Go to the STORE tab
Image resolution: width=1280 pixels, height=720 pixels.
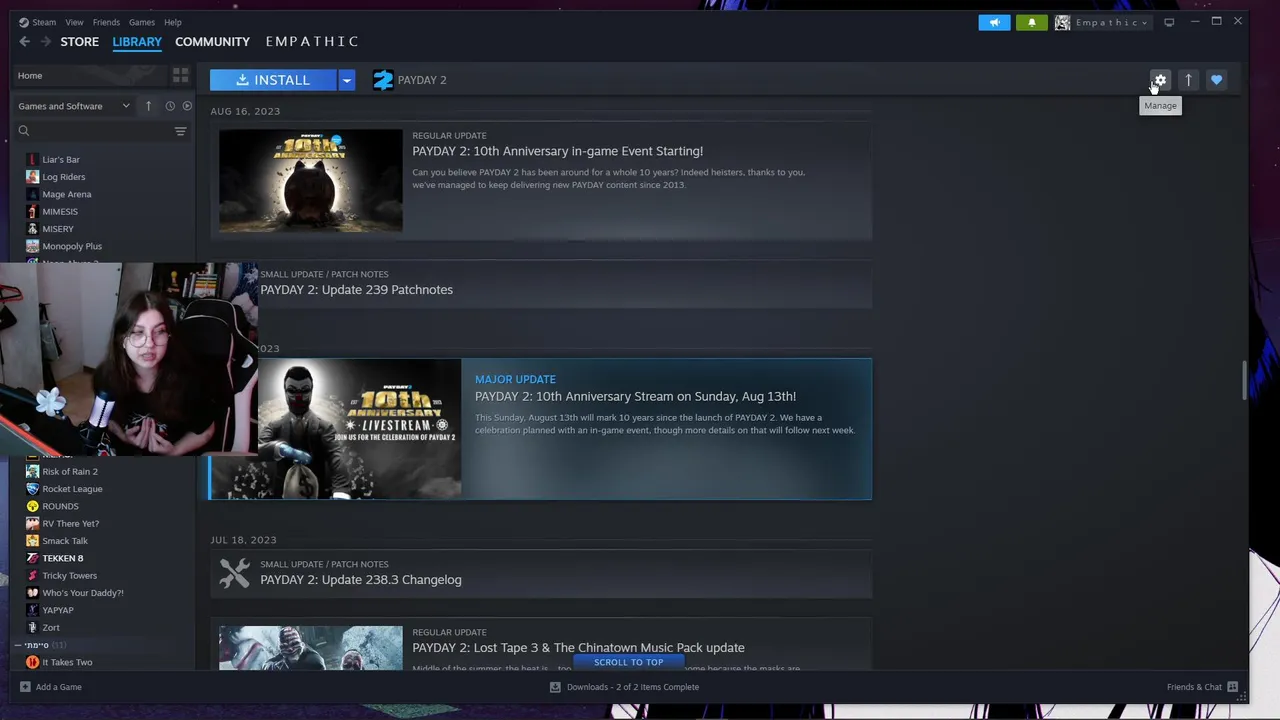click(79, 41)
